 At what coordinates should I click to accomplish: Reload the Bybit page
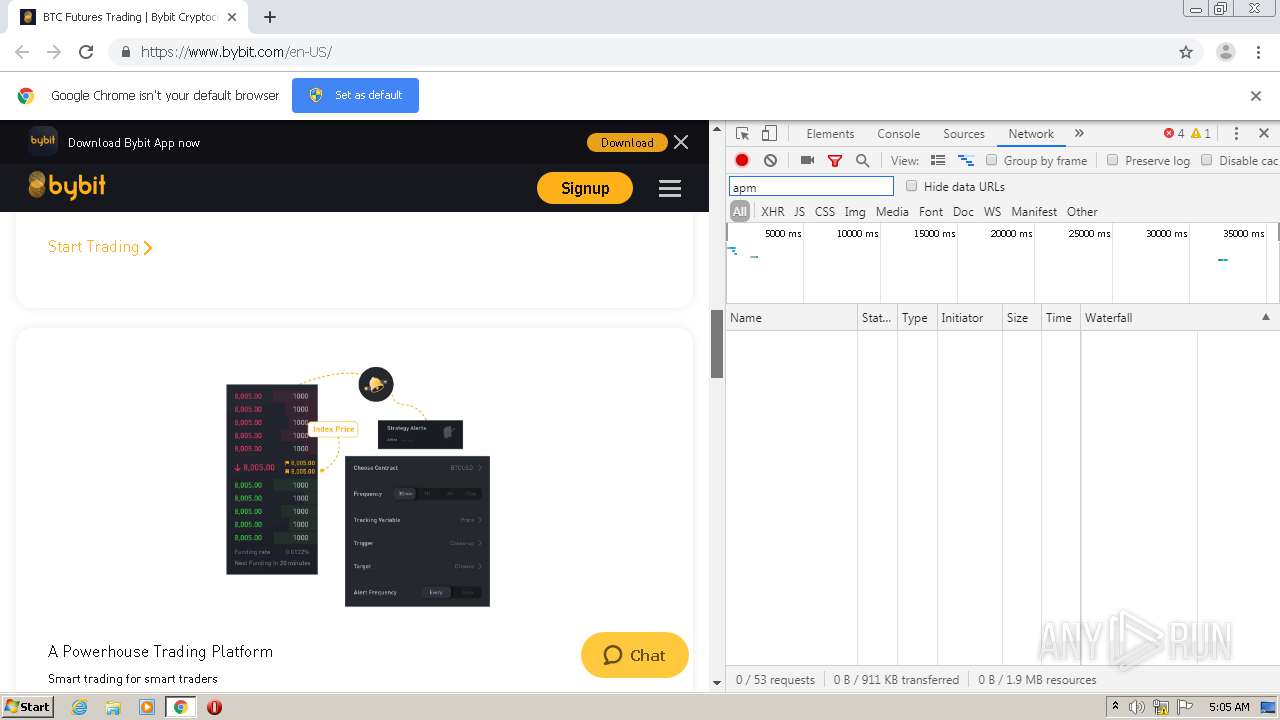tap(86, 52)
